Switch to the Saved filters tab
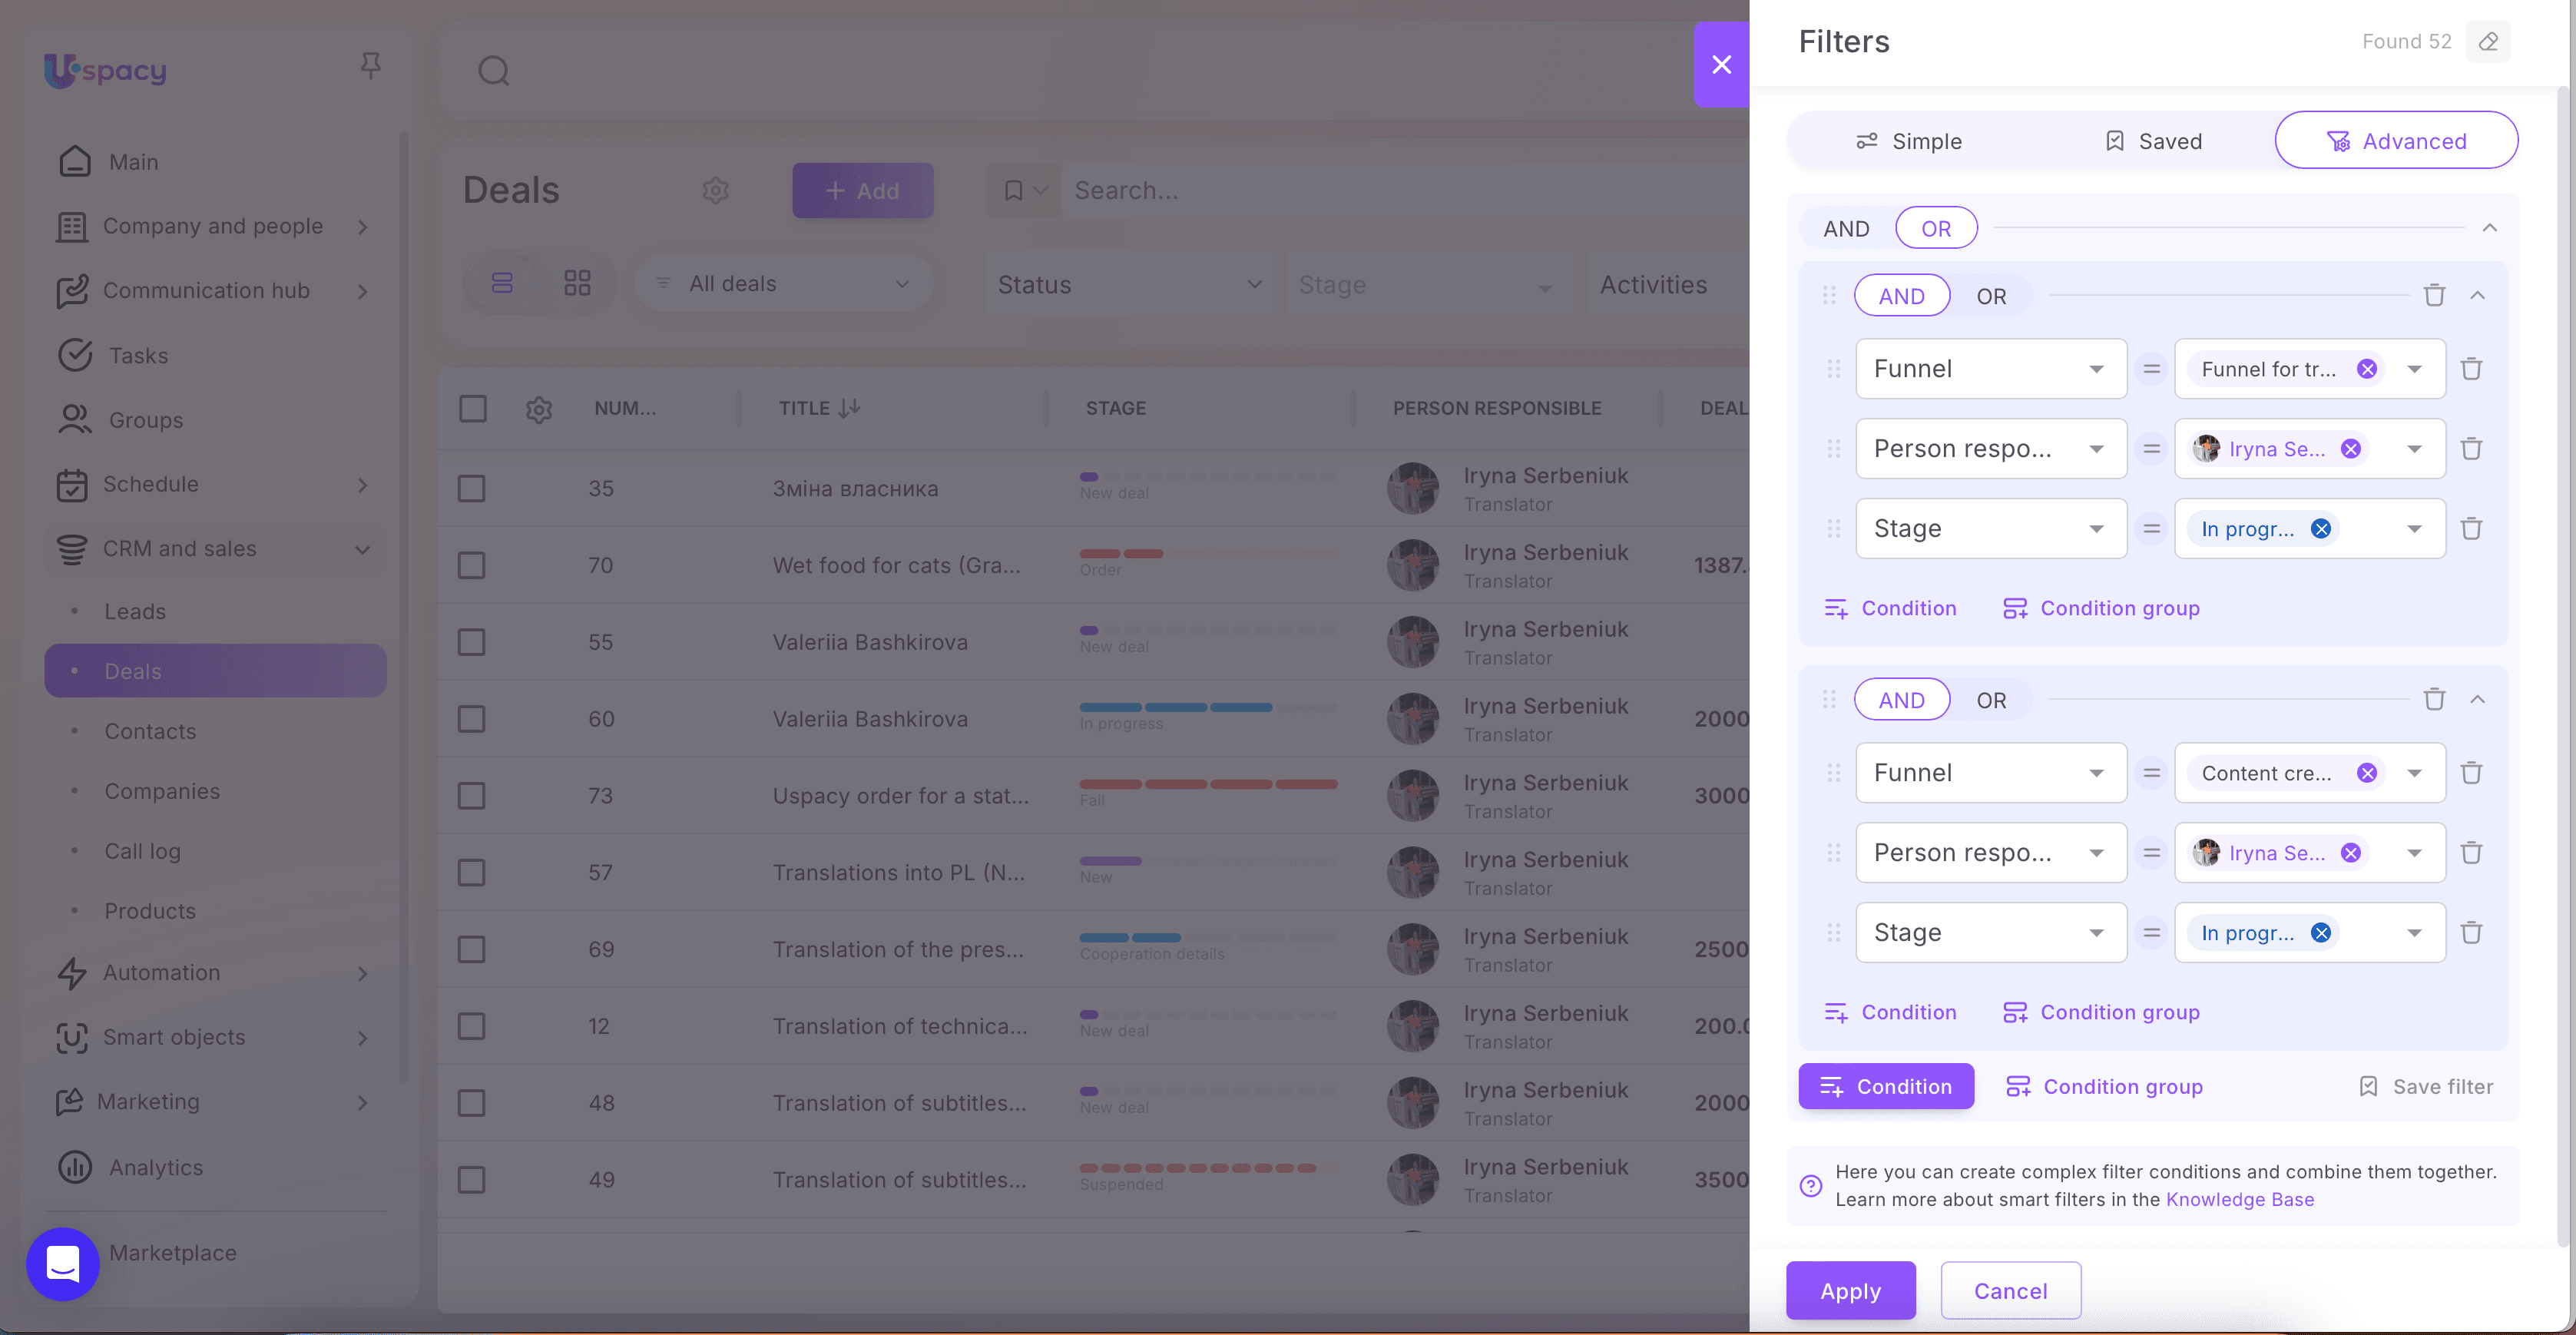Screen dimensions: 2576x1335 2153,141
